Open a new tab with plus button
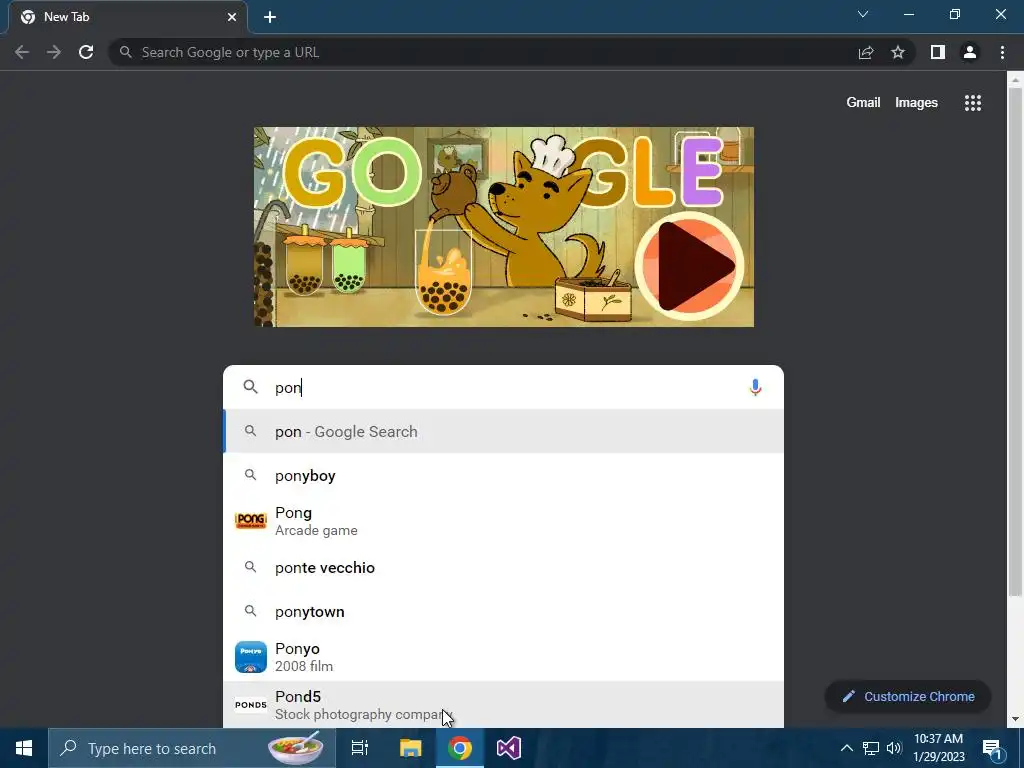The width and height of the screenshot is (1024, 768). tap(270, 17)
